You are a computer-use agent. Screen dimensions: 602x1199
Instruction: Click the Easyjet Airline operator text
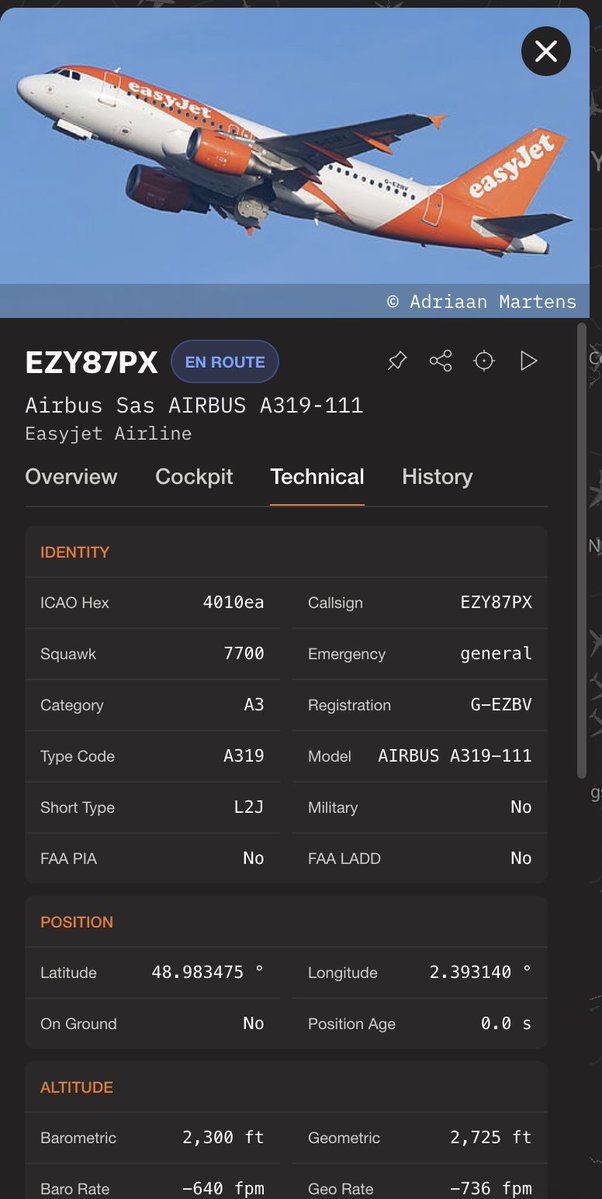109,434
